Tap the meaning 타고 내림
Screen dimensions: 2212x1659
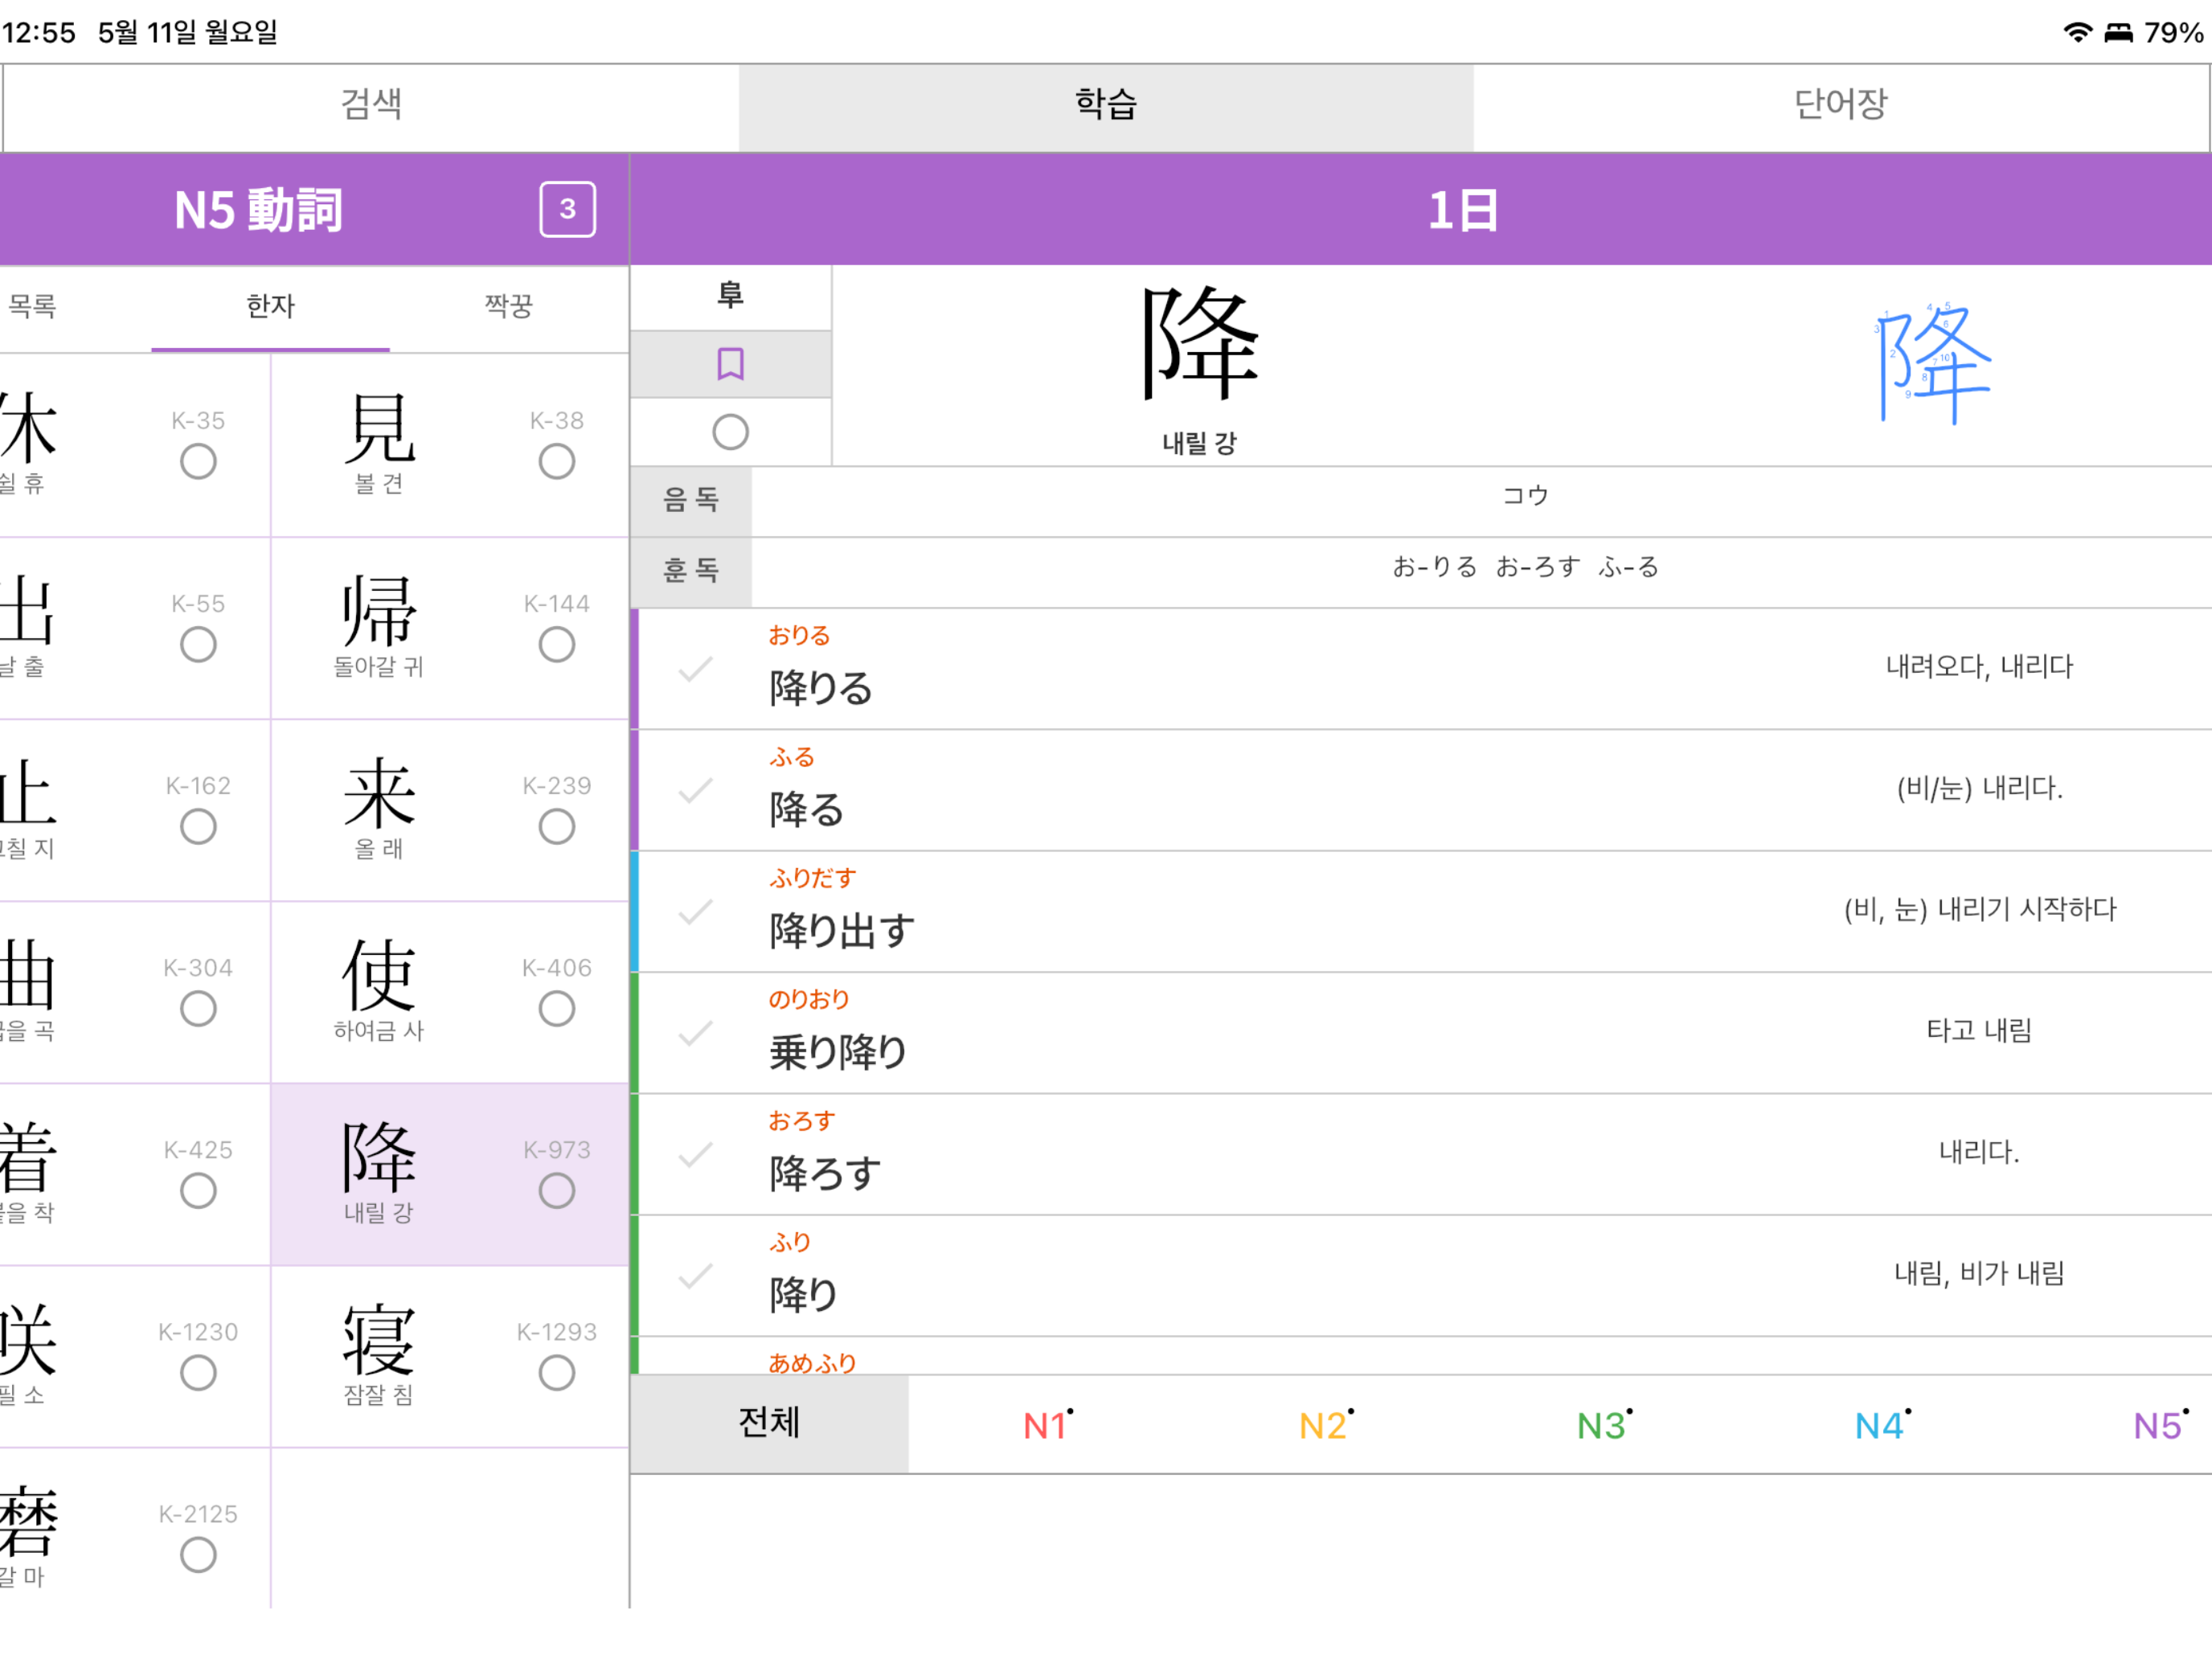1979,1031
